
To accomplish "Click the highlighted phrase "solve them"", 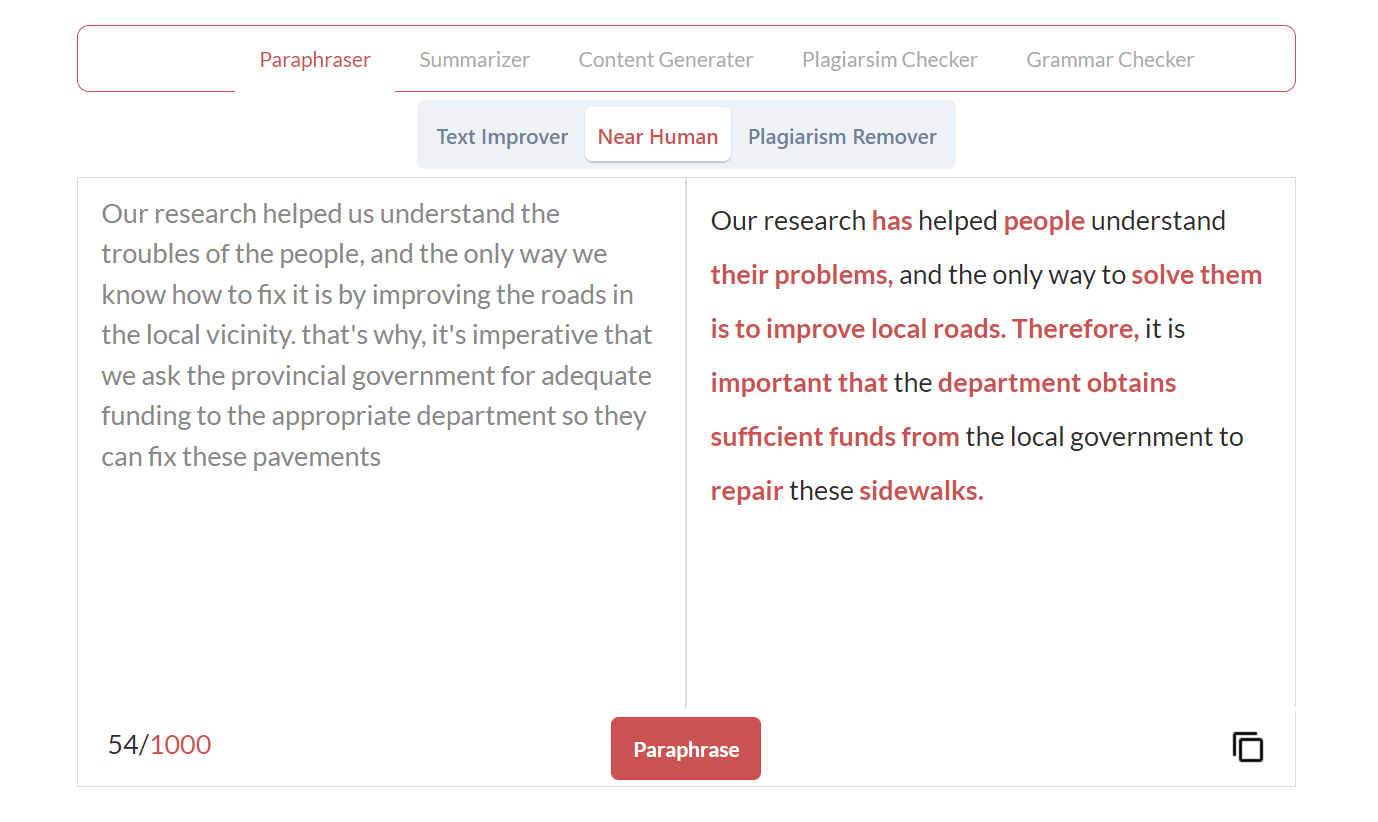I will [1197, 274].
